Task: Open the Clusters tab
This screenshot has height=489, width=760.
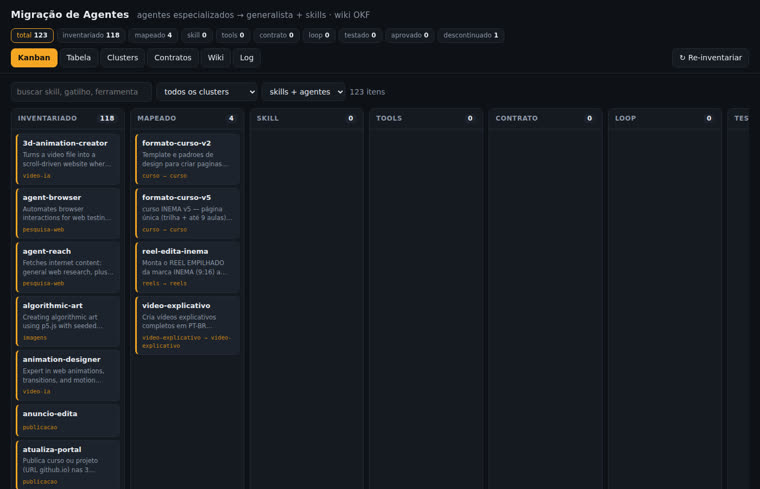Action: (x=123, y=58)
